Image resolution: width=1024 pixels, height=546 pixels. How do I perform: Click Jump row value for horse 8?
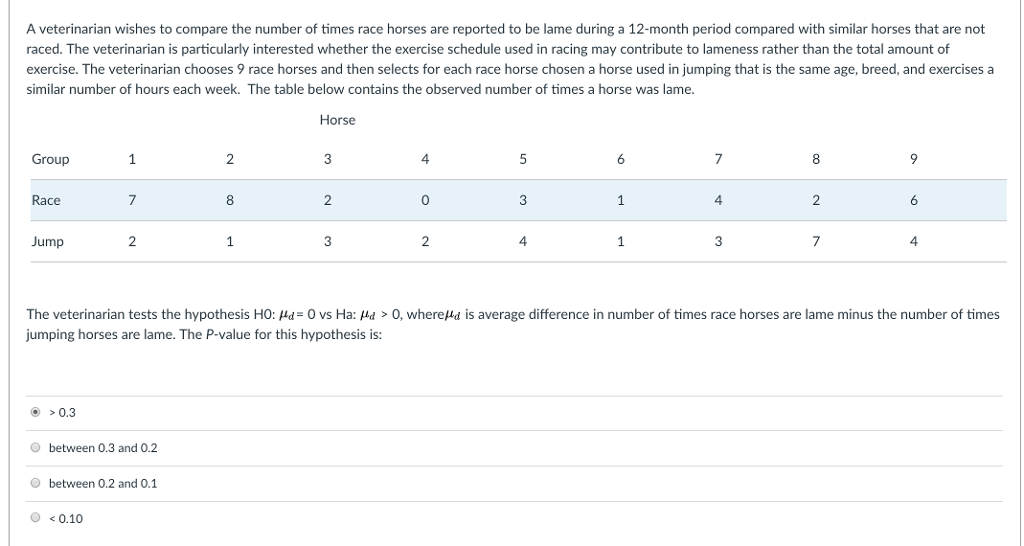point(816,241)
